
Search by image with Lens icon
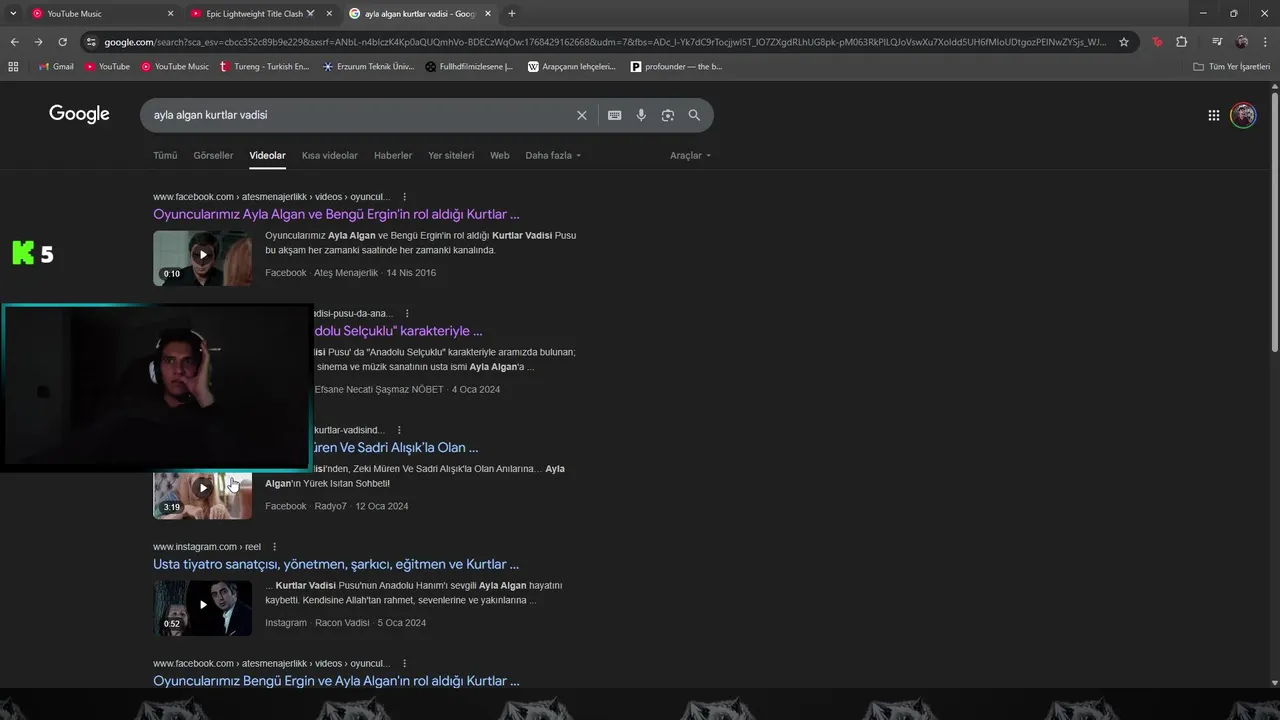[668, 115]
